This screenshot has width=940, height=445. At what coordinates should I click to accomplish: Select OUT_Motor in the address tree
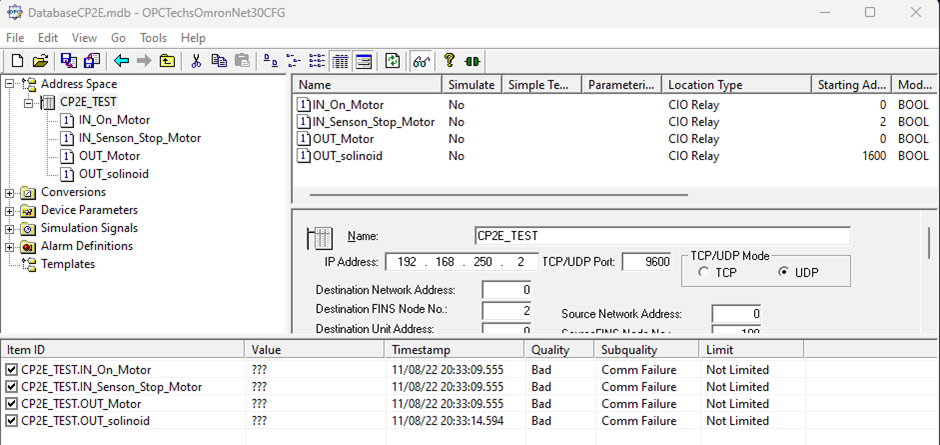109,156
